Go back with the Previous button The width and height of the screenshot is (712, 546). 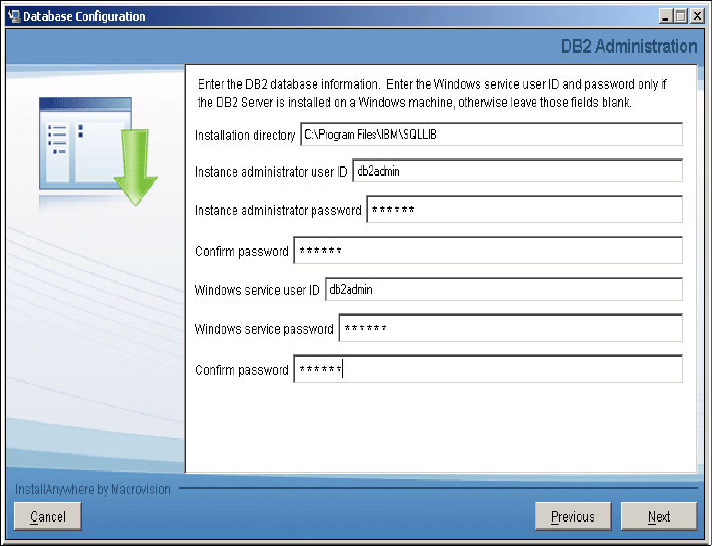pyautogui.click(x=573, y=516)
